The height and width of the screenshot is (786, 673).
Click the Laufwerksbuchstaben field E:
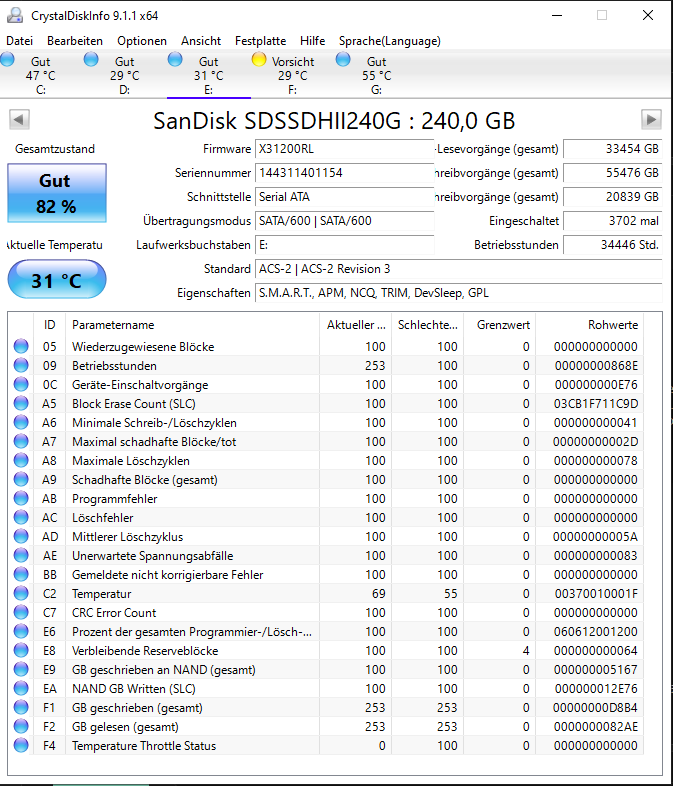pos(344,245)
